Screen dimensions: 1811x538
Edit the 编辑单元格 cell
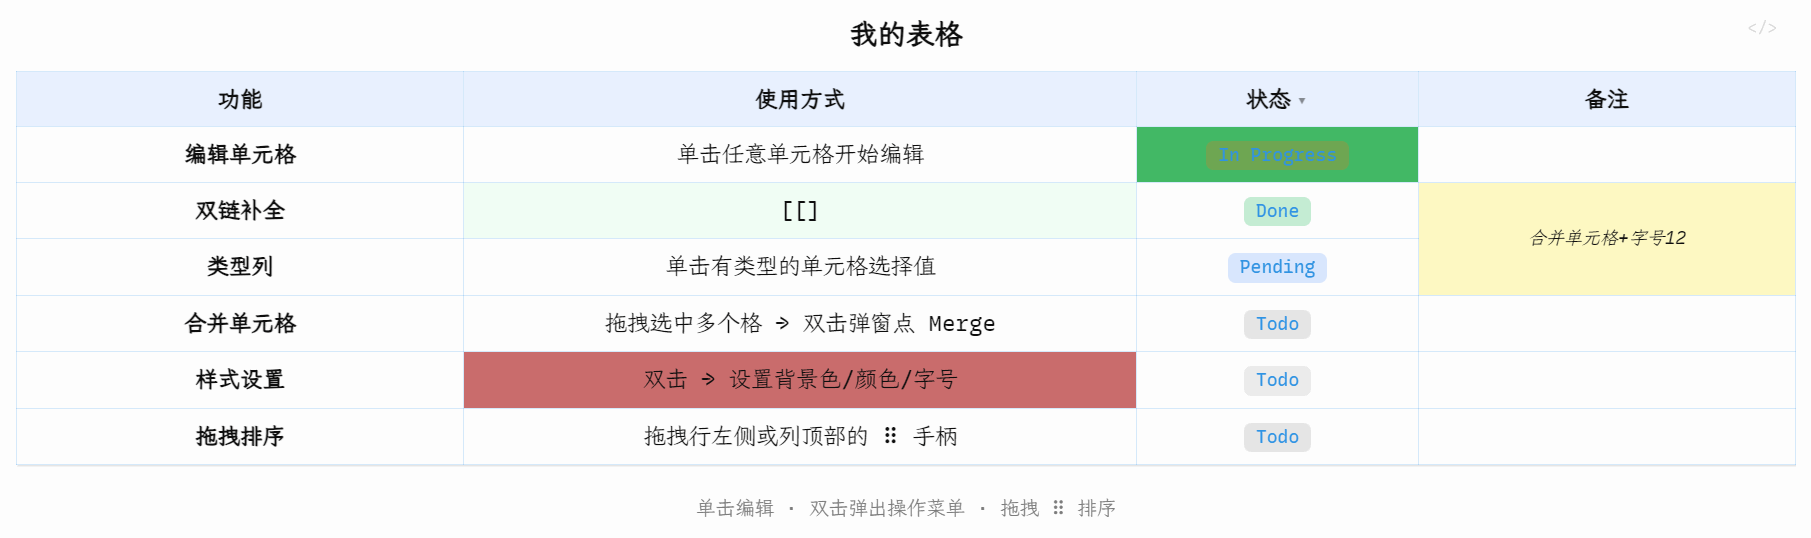pos(240,155)
